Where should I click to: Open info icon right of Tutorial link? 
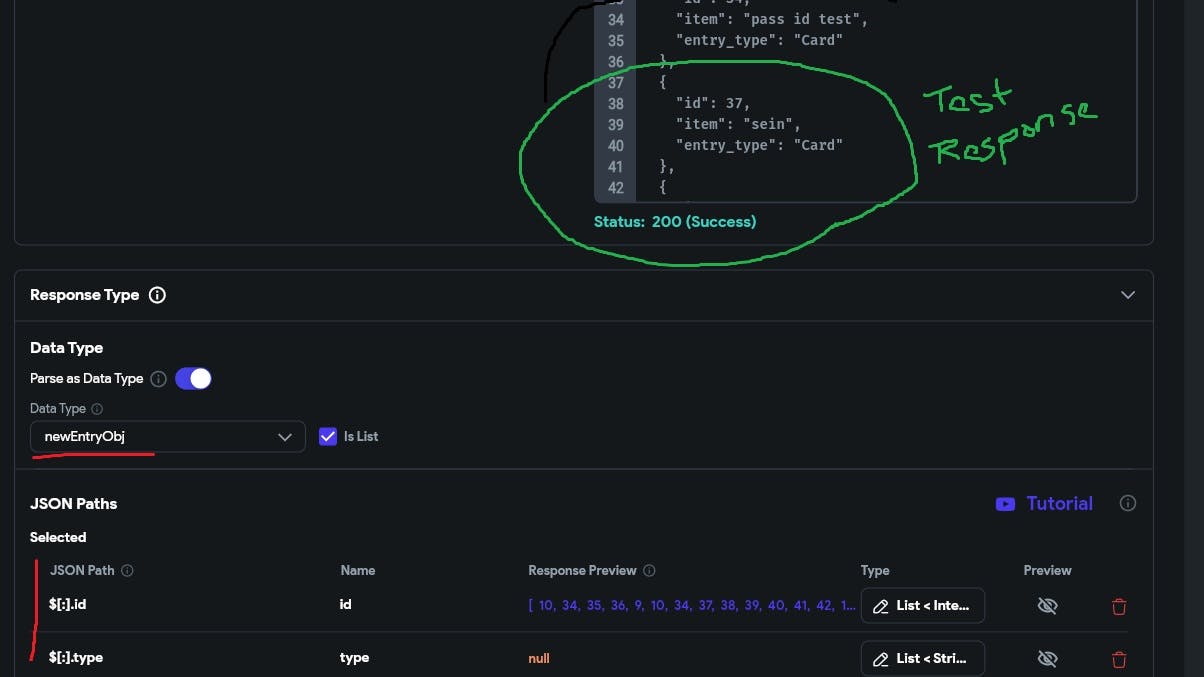tap(1127, 504)
